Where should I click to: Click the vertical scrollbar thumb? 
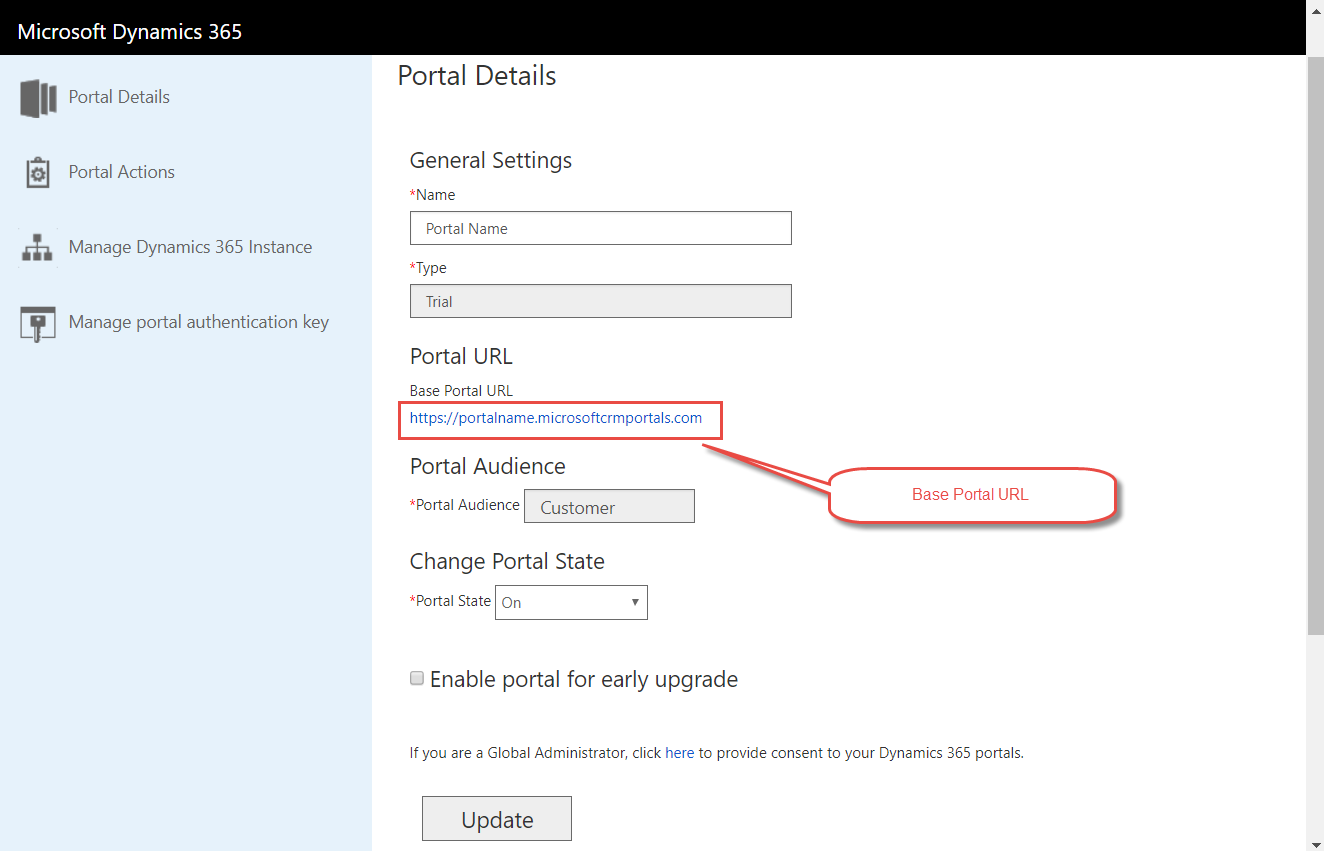(x=1316, y=340)
